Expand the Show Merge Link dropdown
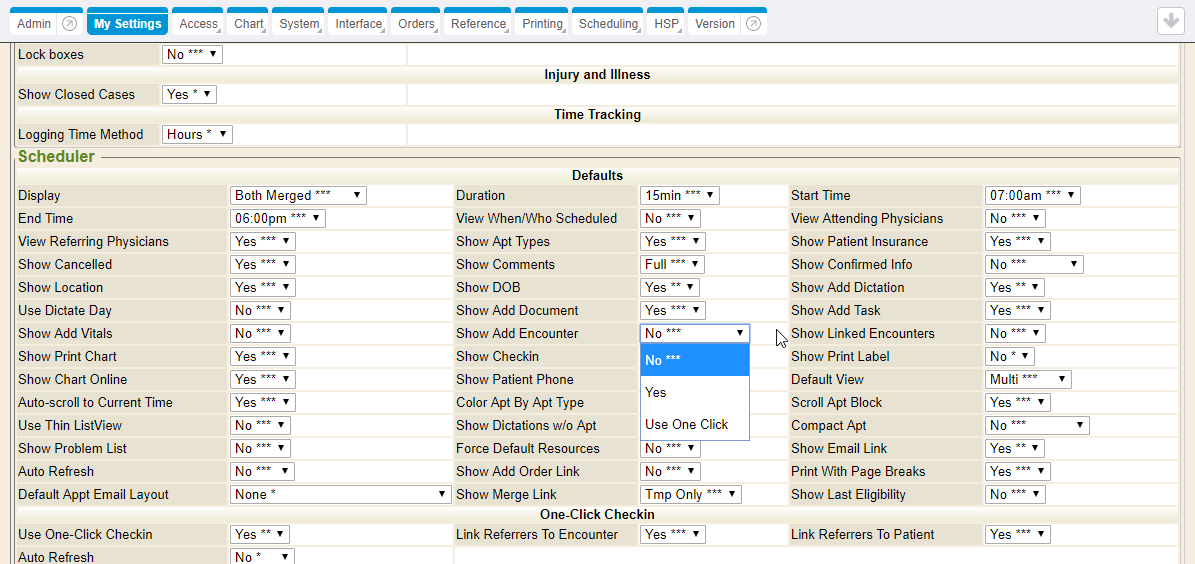Viewport: 1195px width, 564px height. click(x=690, y=495)
